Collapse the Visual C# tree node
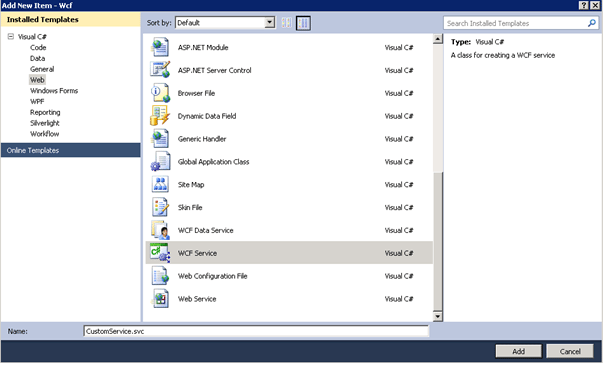The width and height of the screenshot is (606, 365). click(x=11, y=36)
